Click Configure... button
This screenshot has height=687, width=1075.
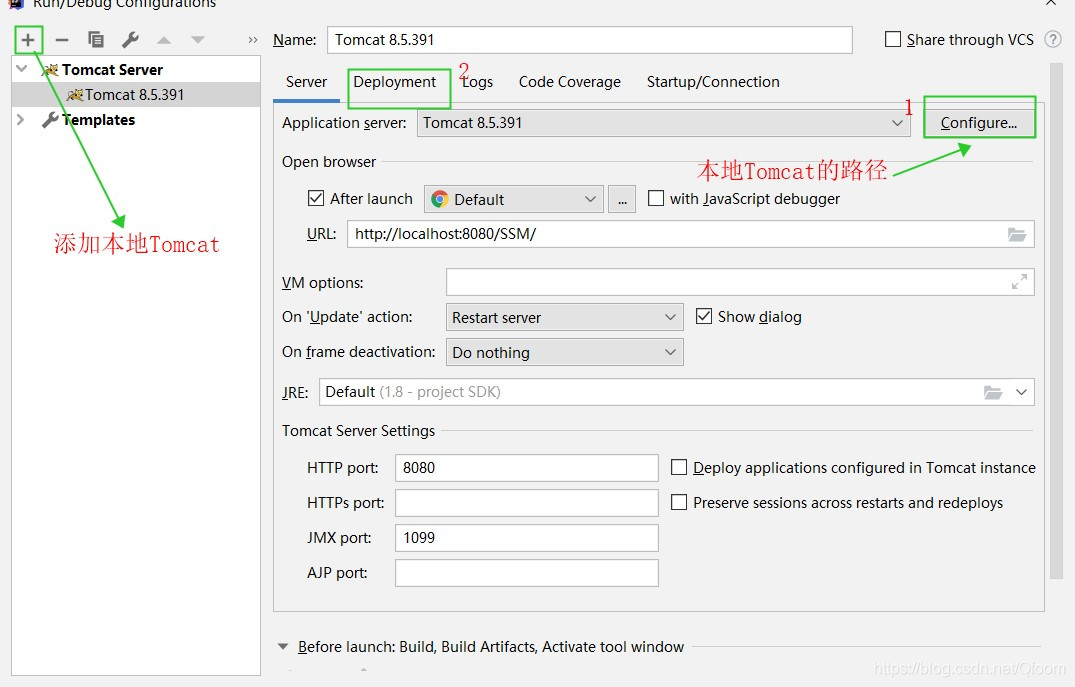pos(979,123)
